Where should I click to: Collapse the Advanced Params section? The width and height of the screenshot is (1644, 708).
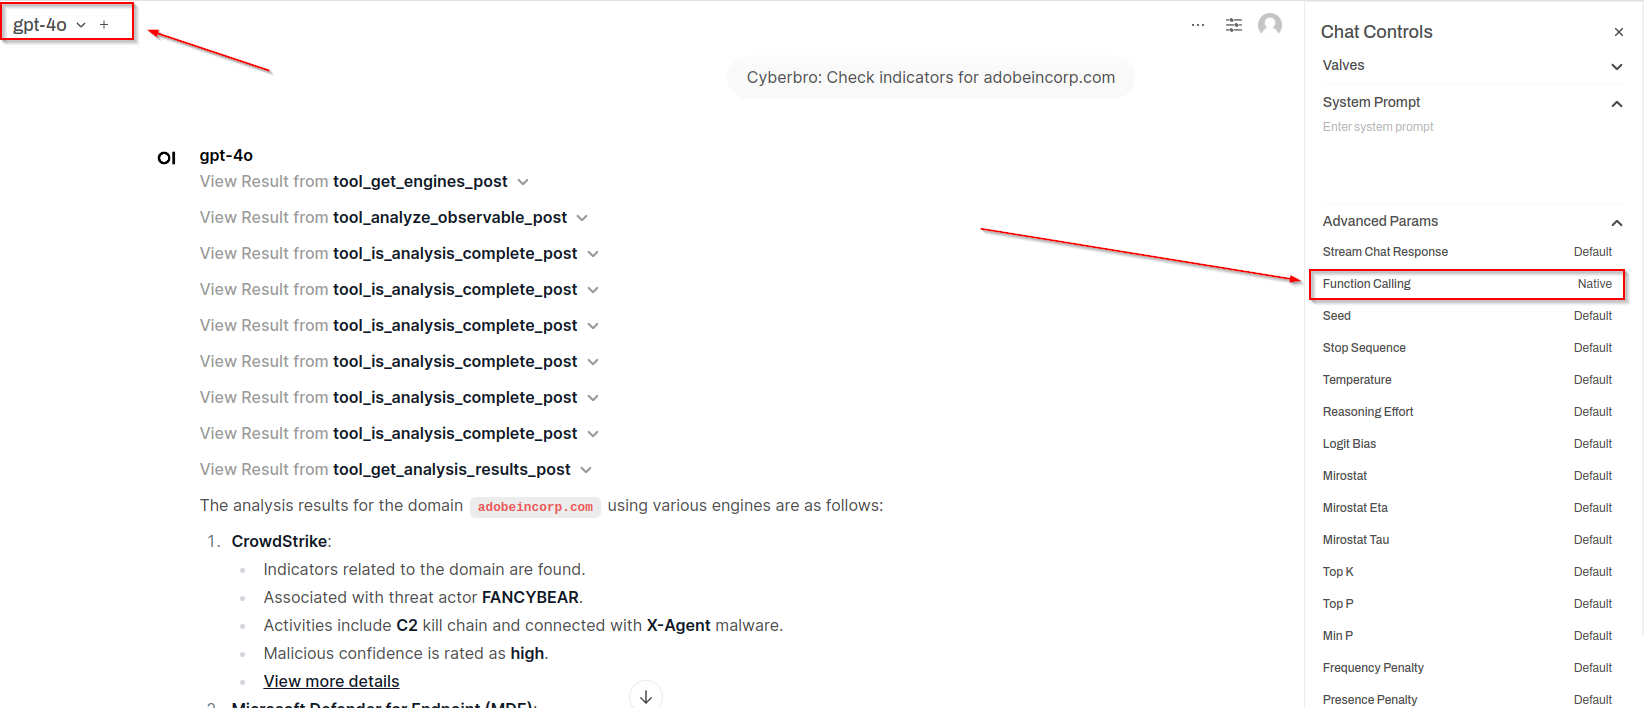(x=1616, y=222)
